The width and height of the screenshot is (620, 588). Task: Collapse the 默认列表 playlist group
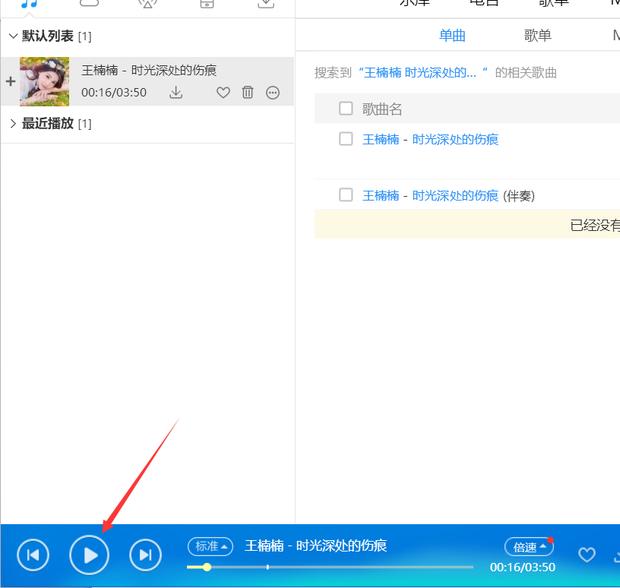pos(13,36)
